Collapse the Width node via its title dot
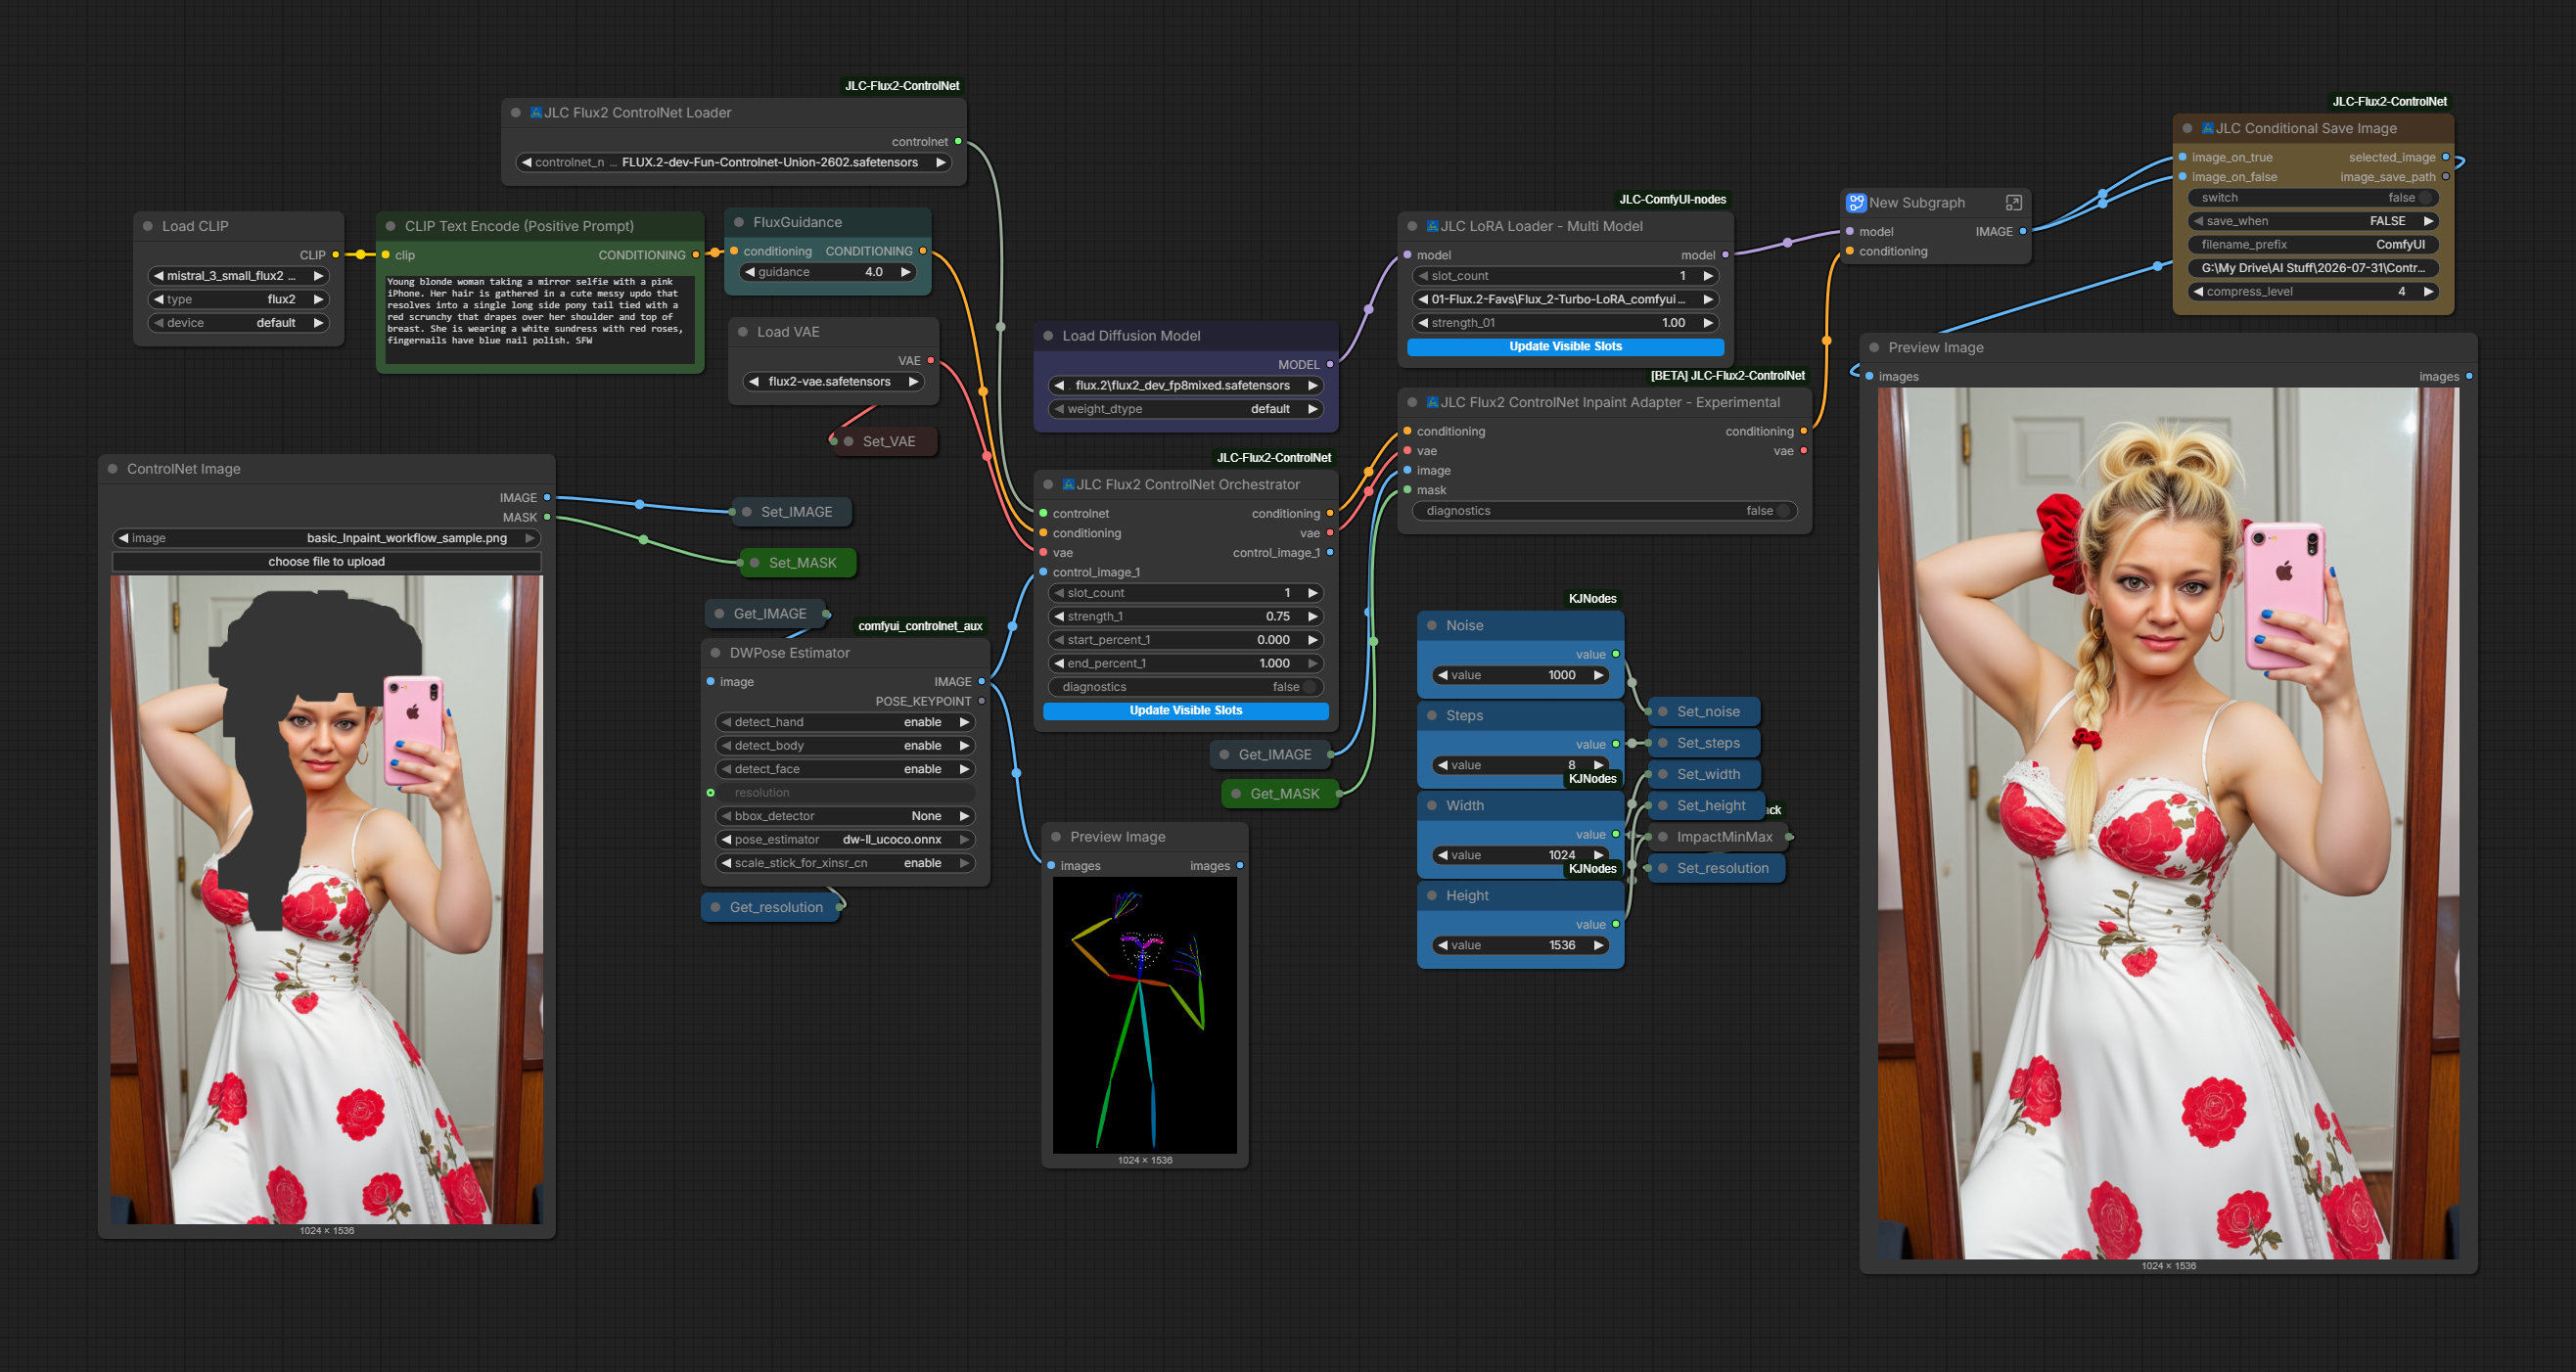2576x1372 pixels. click(x=1432, y=806)
